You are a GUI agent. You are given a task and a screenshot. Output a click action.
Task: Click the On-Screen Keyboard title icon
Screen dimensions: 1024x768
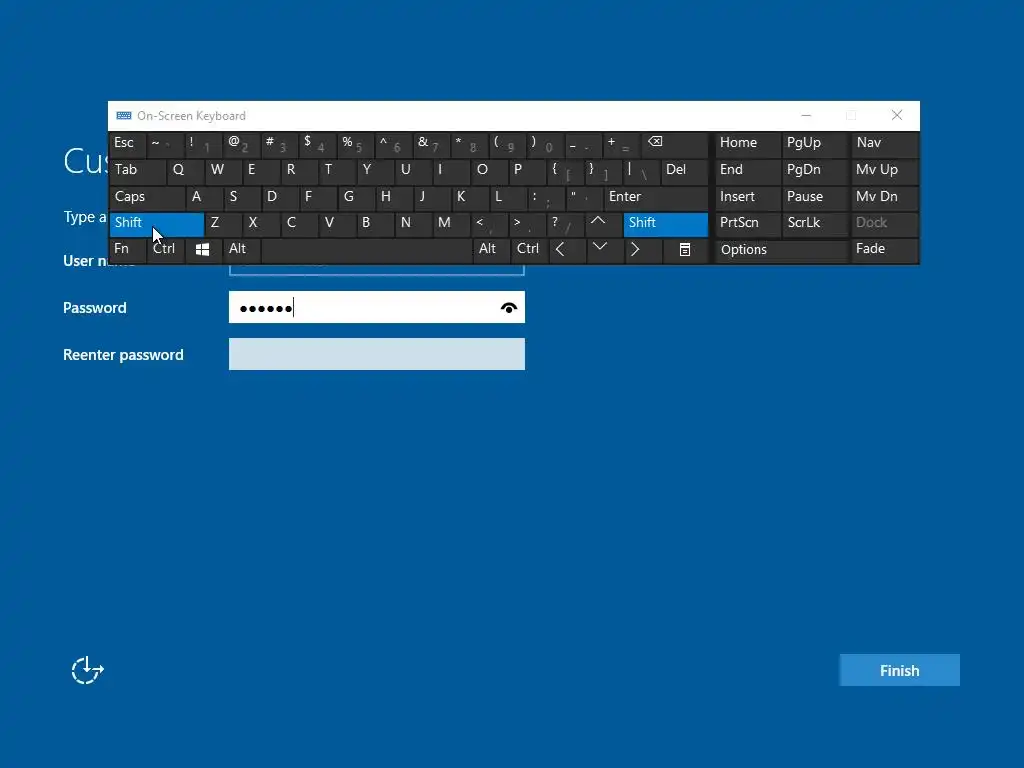[x=123, y=116]
